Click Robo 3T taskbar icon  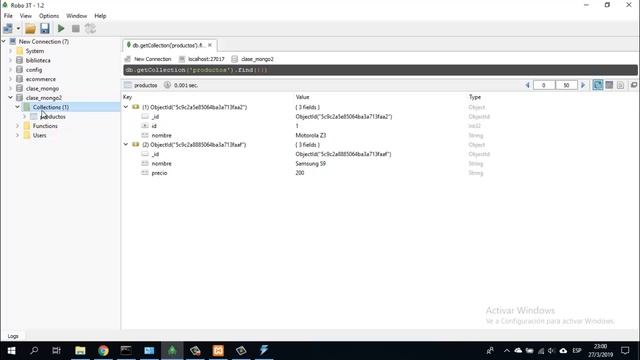tap(172, 351)
